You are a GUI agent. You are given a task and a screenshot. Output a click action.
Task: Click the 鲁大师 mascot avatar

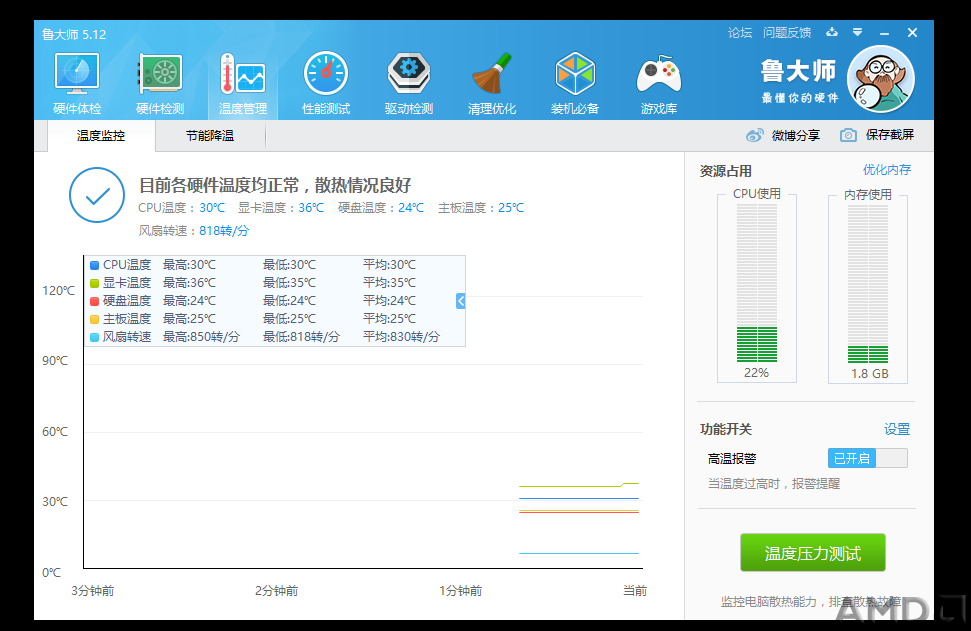coord(881,79)
